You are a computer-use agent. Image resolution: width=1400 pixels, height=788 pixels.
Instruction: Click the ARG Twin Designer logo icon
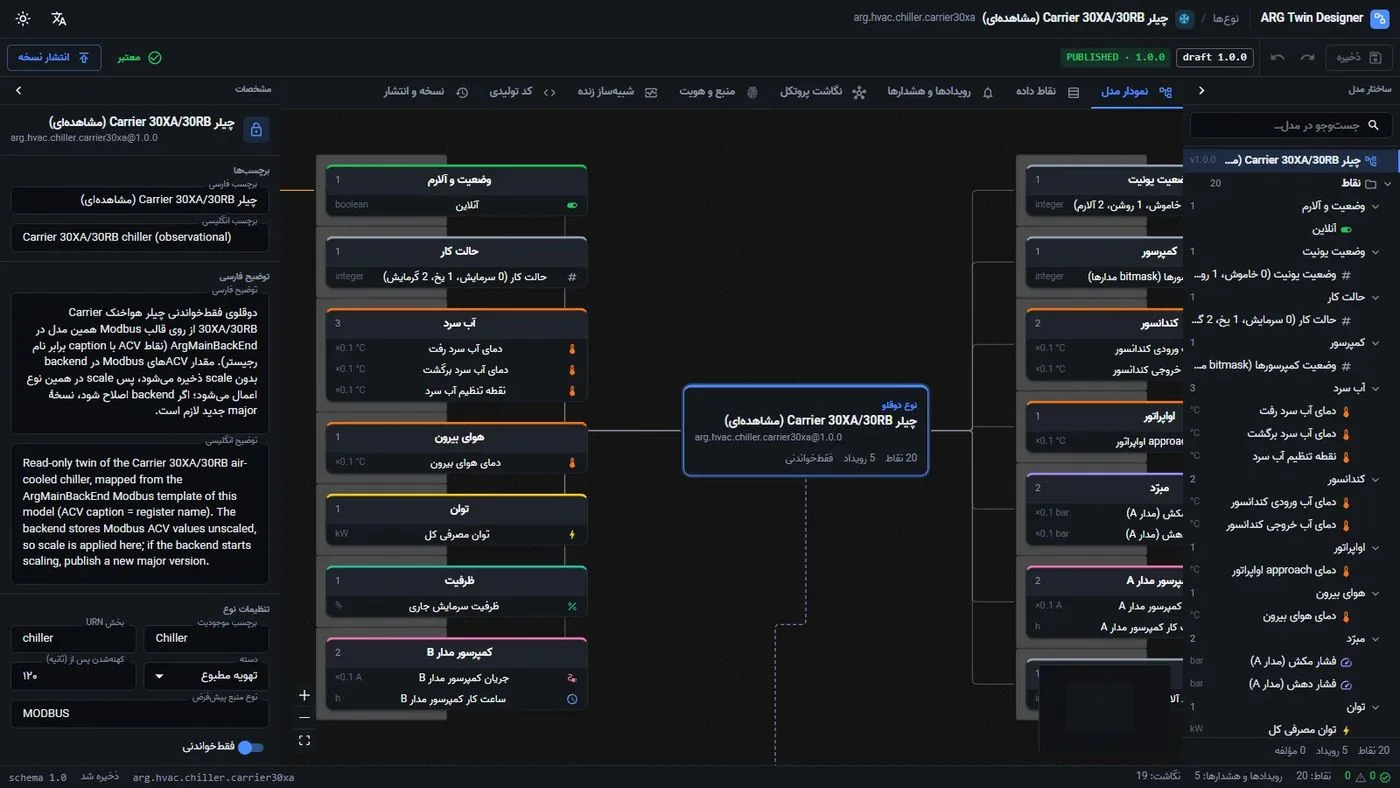pyautogui.click(x=1380, y=18)
